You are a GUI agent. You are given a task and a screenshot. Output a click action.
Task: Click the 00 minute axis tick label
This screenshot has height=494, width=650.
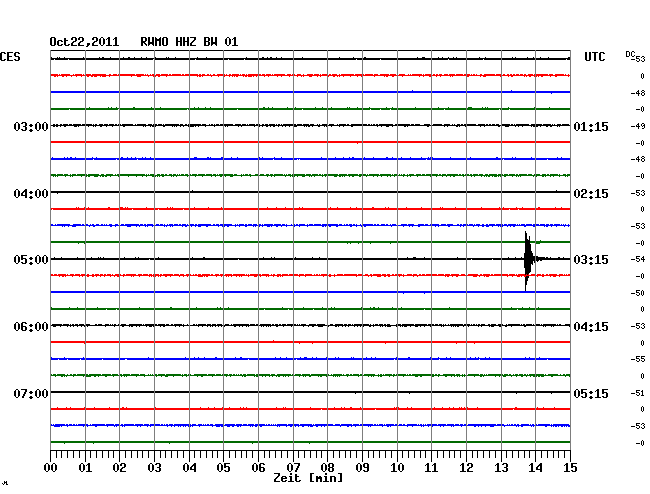[51, 468]
